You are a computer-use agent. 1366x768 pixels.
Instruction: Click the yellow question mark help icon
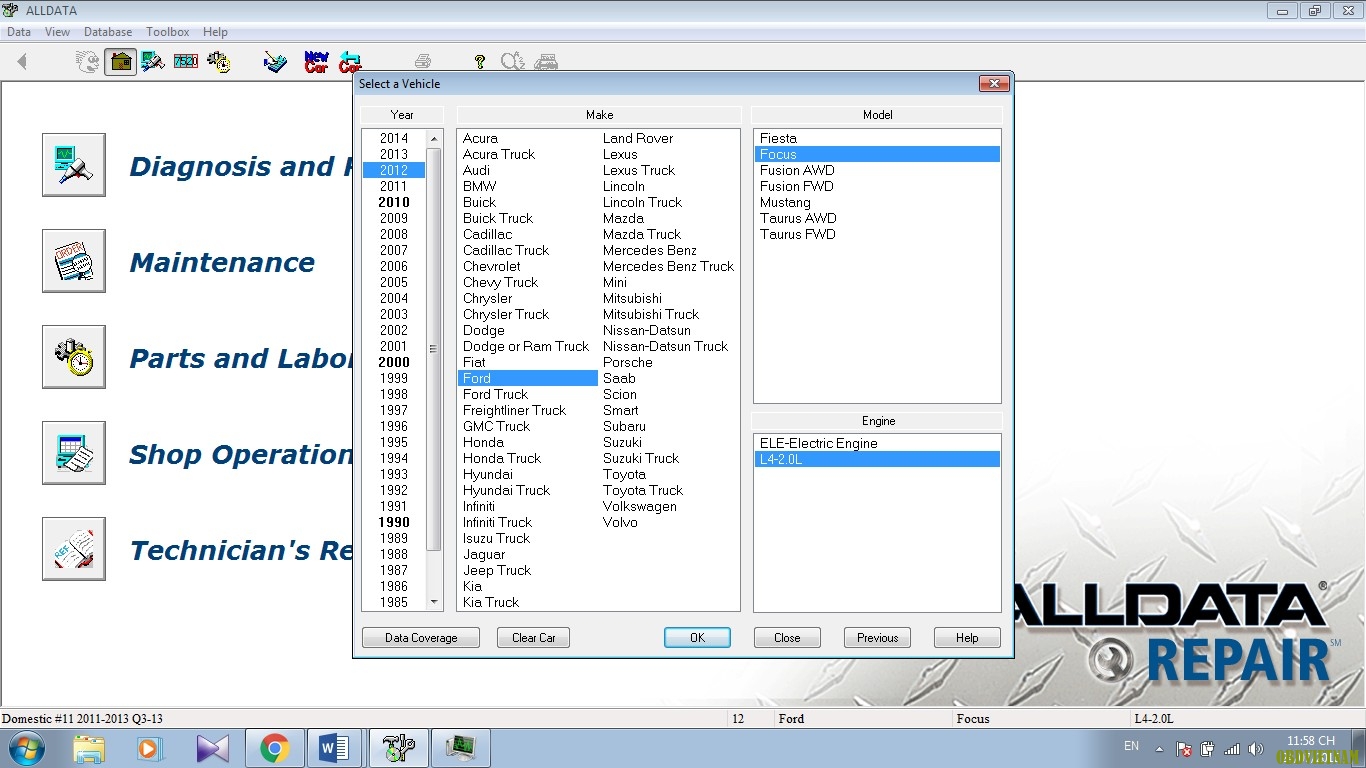tap(480, 62)
